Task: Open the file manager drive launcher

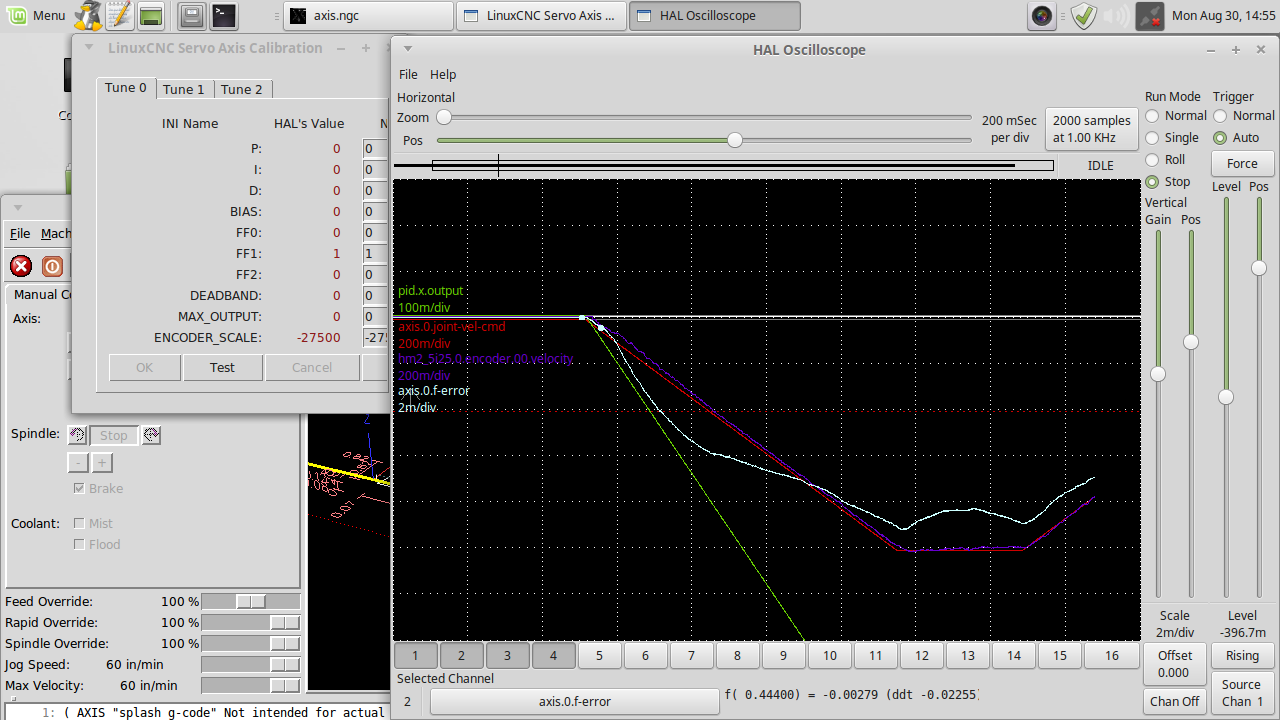Action: (193, 15)
